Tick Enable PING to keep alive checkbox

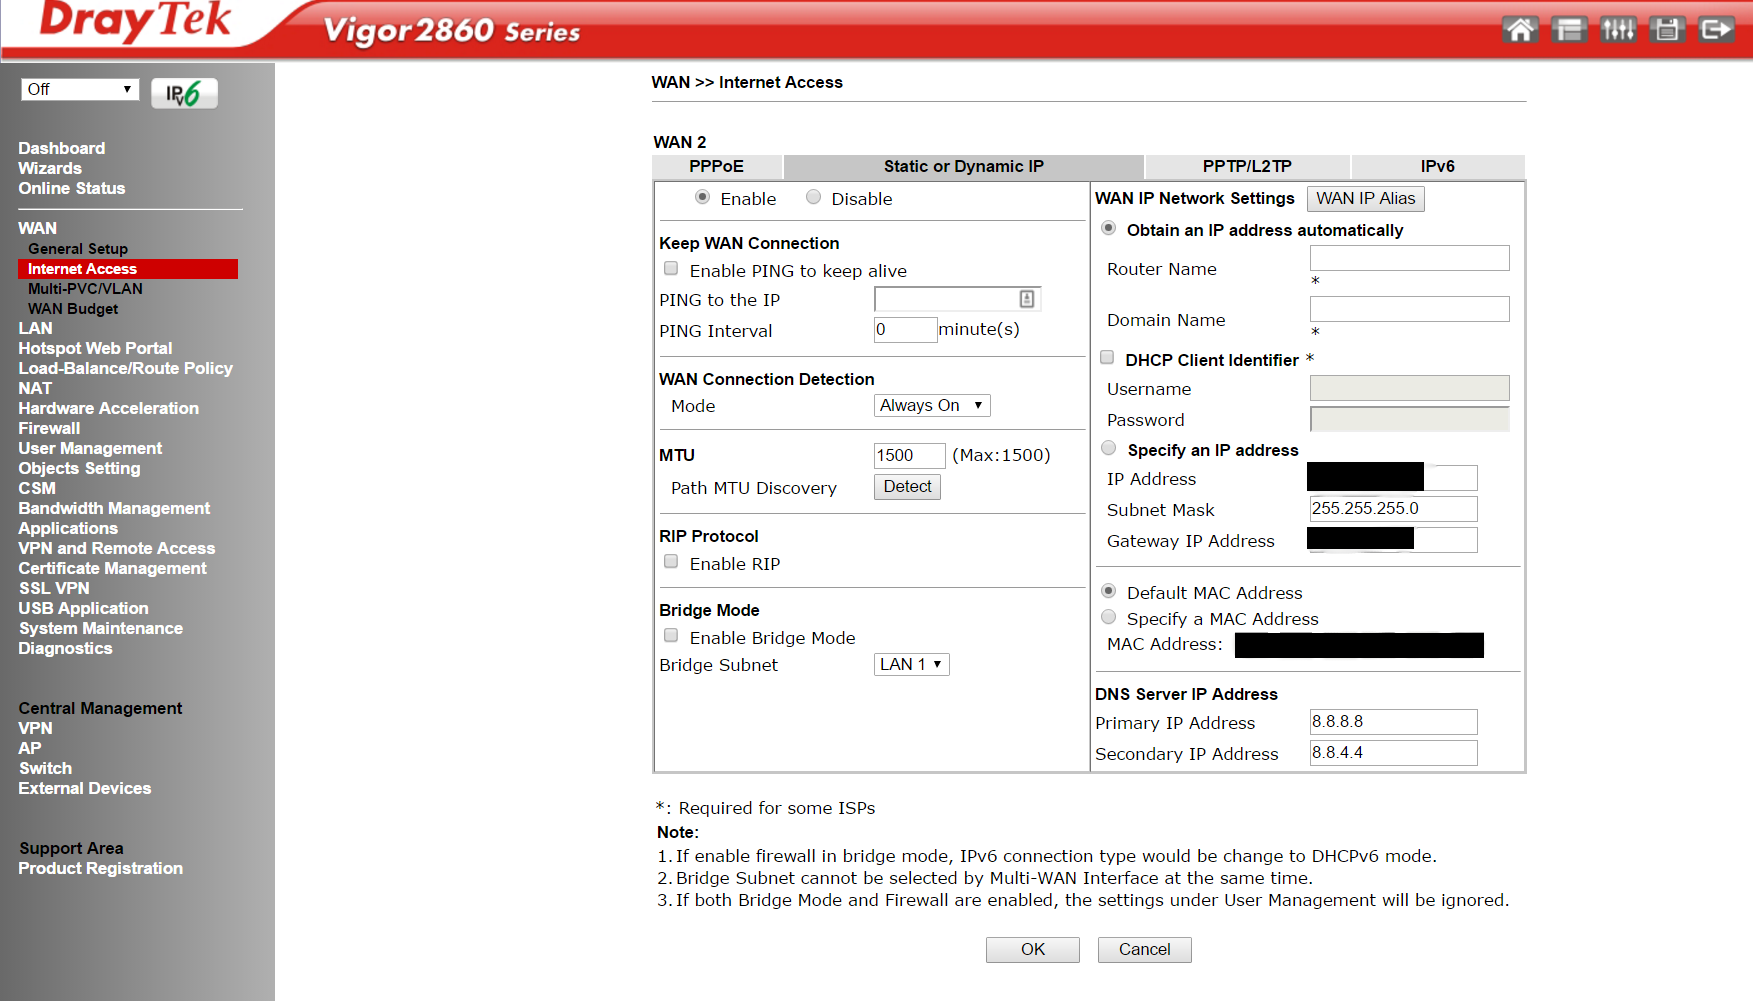(x=671, y=269)
